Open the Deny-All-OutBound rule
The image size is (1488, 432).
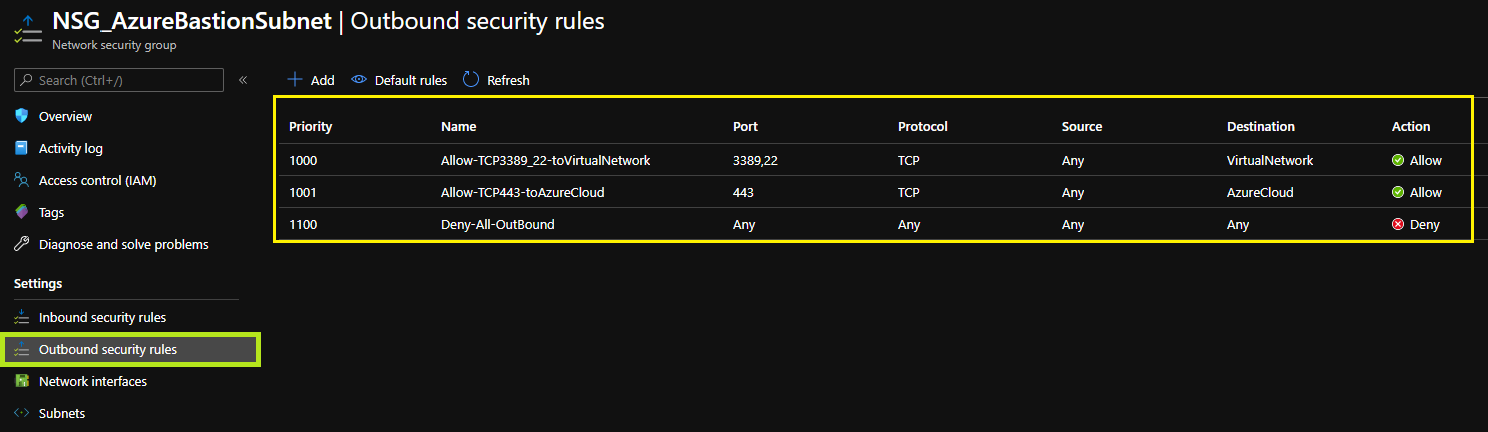tap(872, 224)
